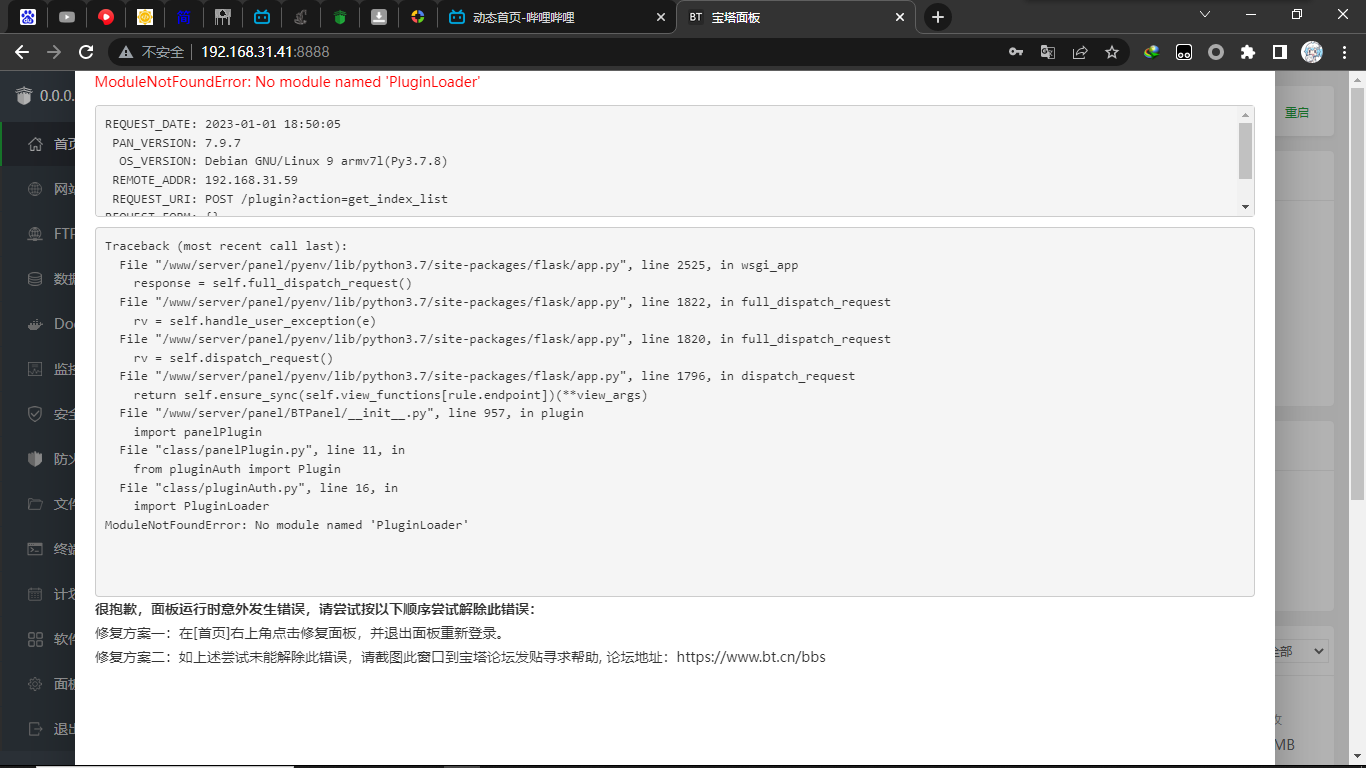Click the translate page icon

1048,52
